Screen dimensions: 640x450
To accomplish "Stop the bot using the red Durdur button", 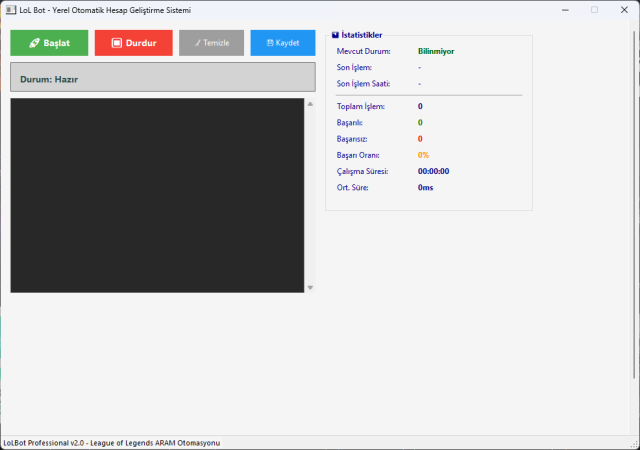I will [133, 43].
